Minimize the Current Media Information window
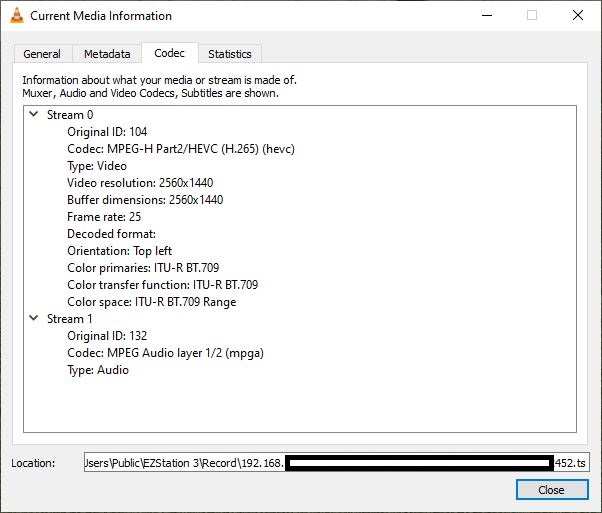The image size is (602, 513). click(x=487, y=15)
